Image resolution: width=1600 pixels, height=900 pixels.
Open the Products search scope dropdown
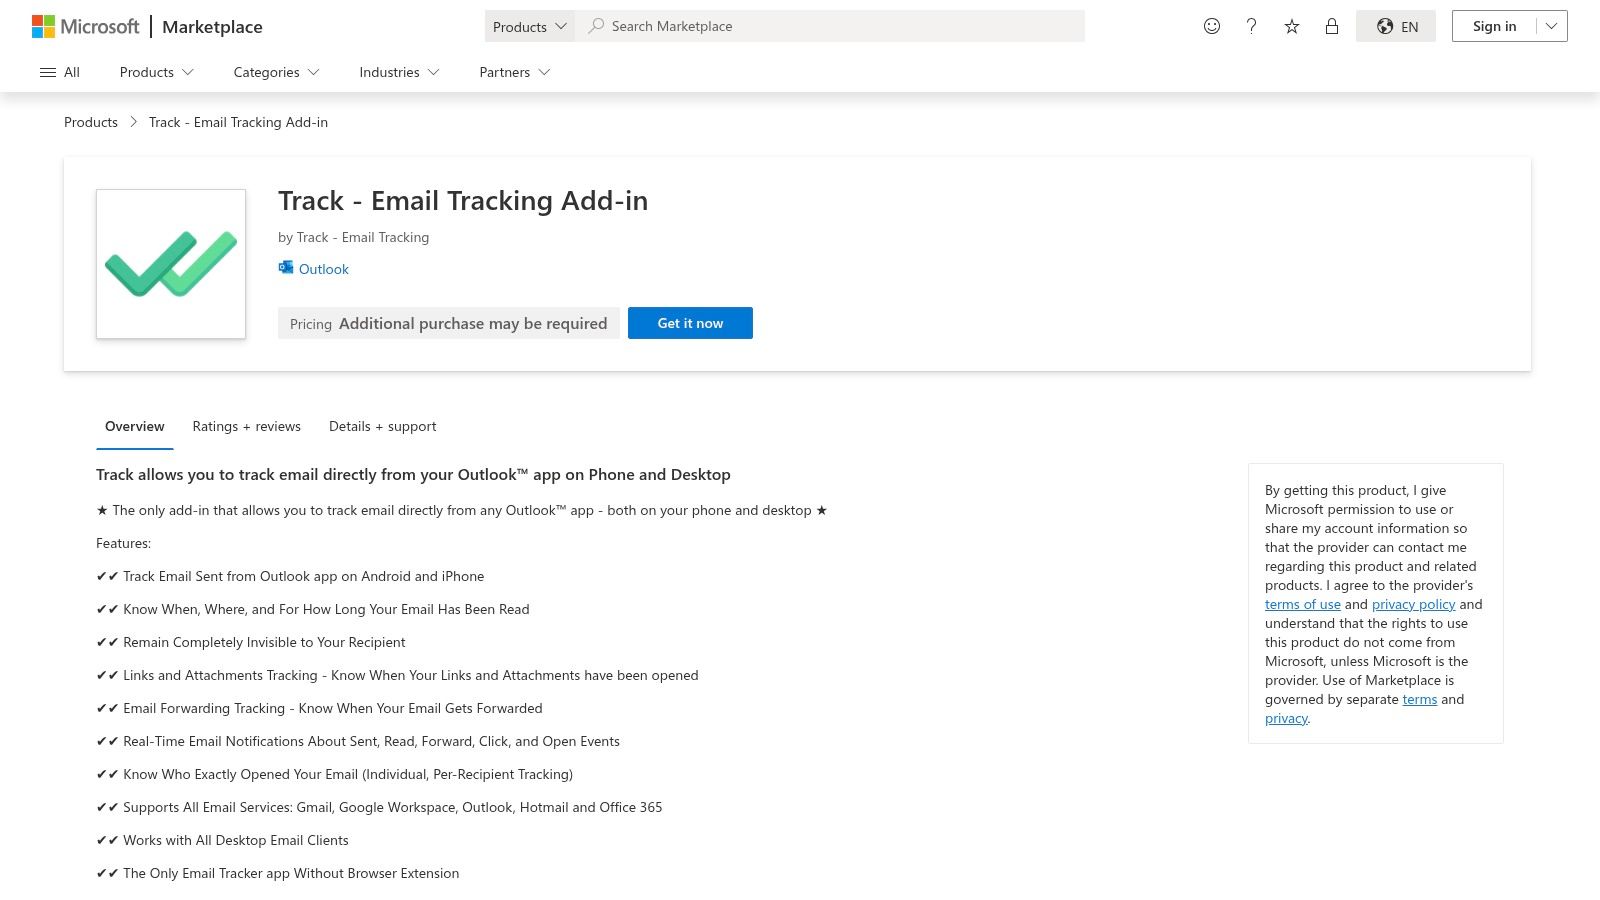click(529, 26)
